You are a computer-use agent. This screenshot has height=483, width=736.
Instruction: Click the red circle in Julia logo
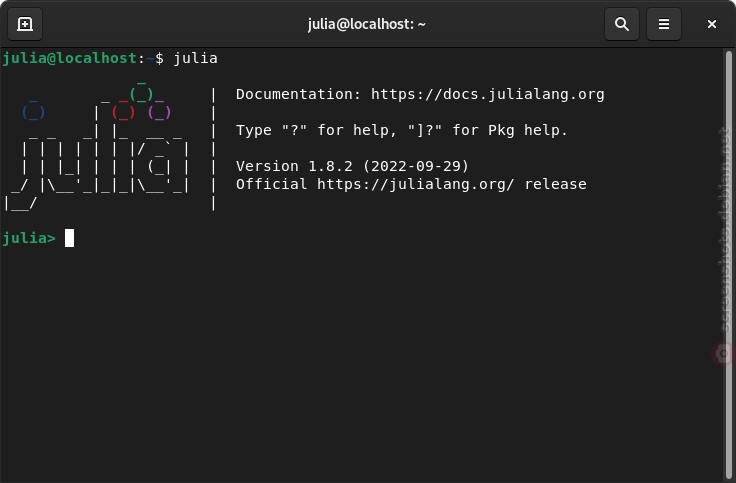[x=123, y=113]
